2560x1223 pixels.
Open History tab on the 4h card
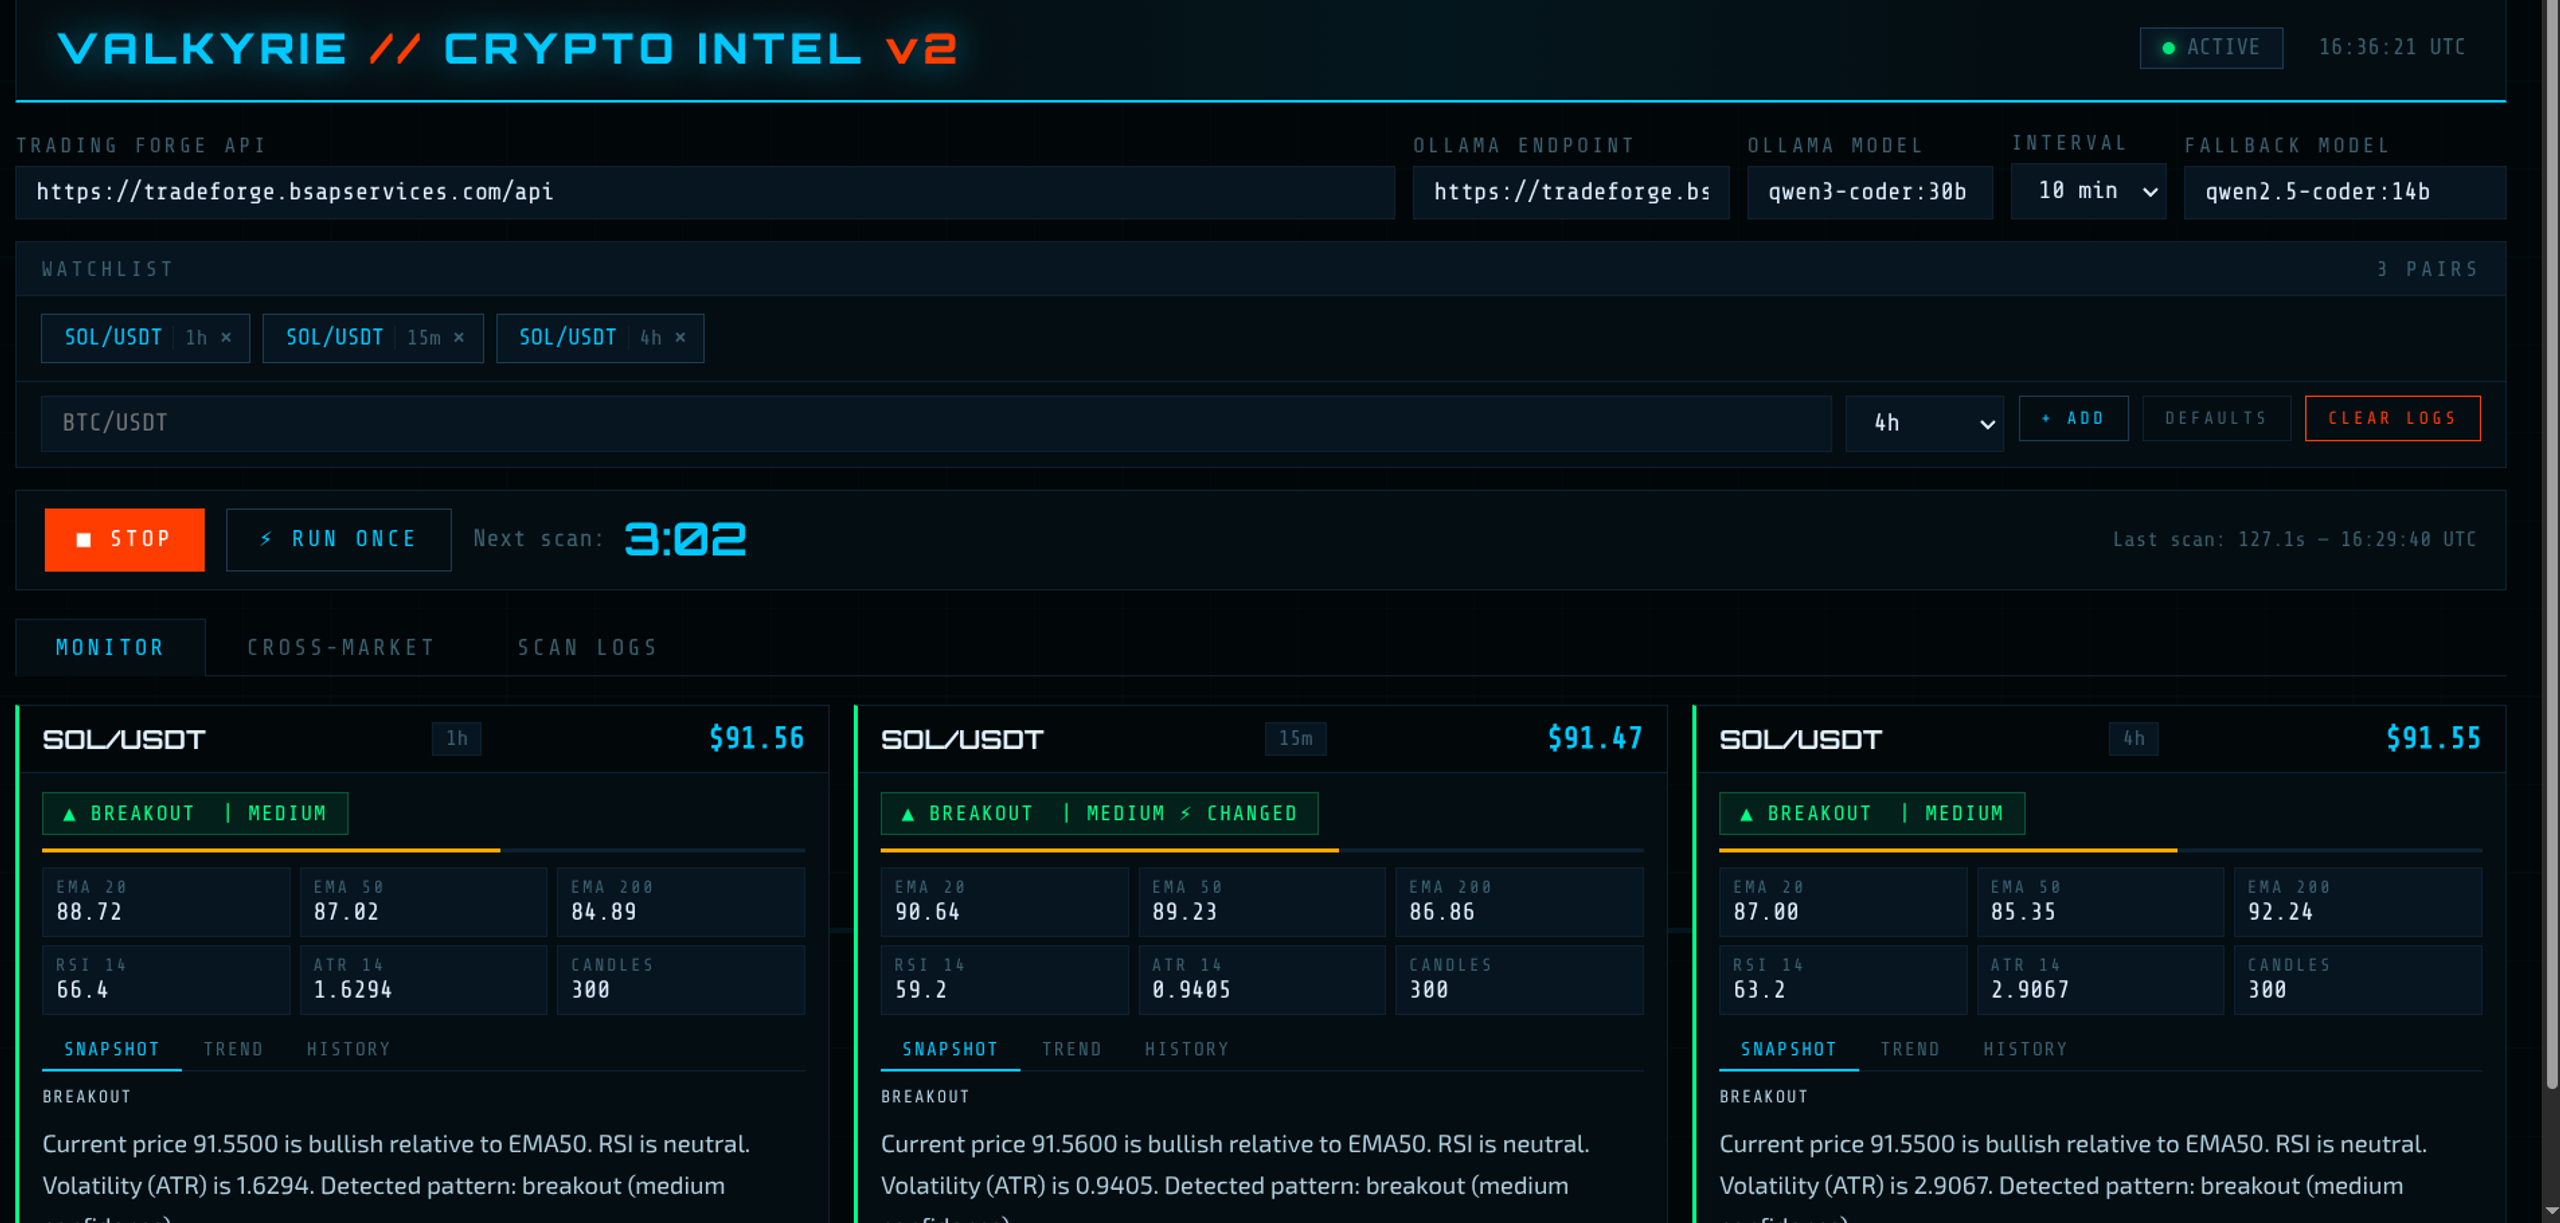2025,1049
